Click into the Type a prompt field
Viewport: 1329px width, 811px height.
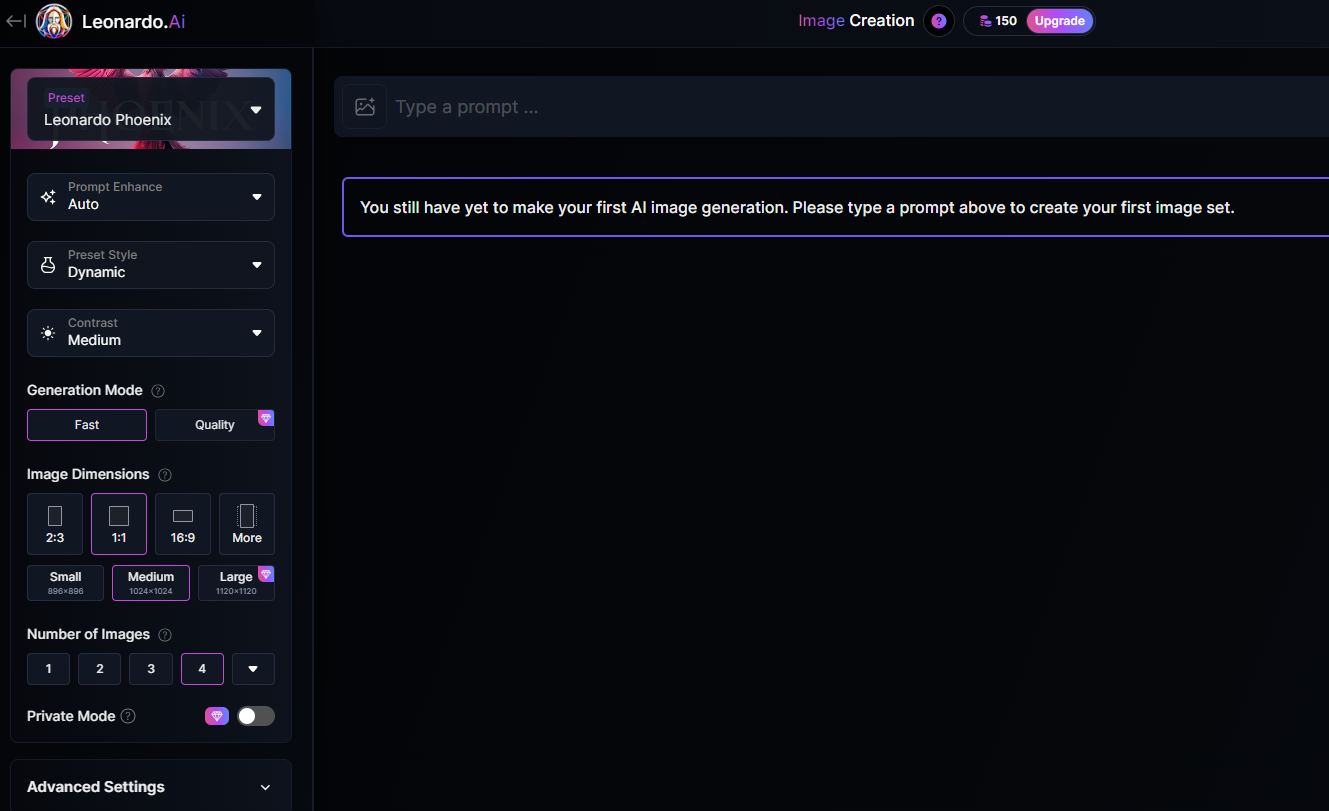click(860, 107)
